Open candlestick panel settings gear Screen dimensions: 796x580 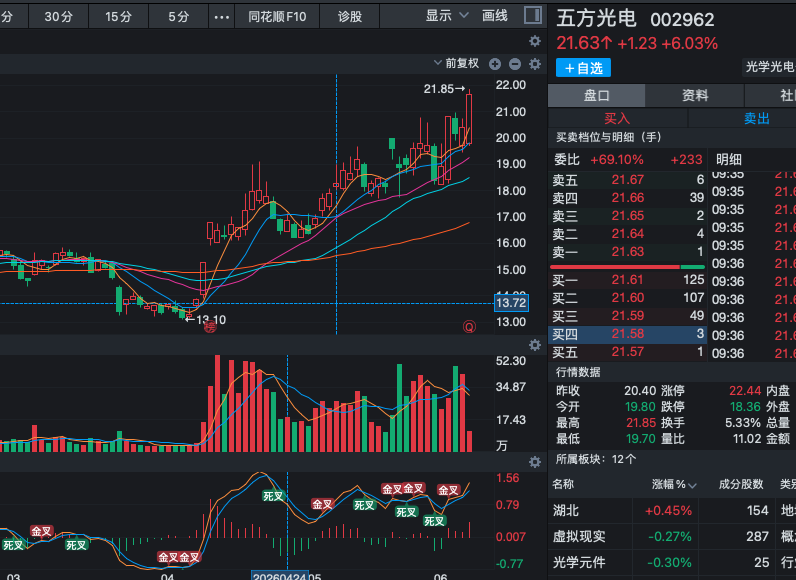click(535, 64)
